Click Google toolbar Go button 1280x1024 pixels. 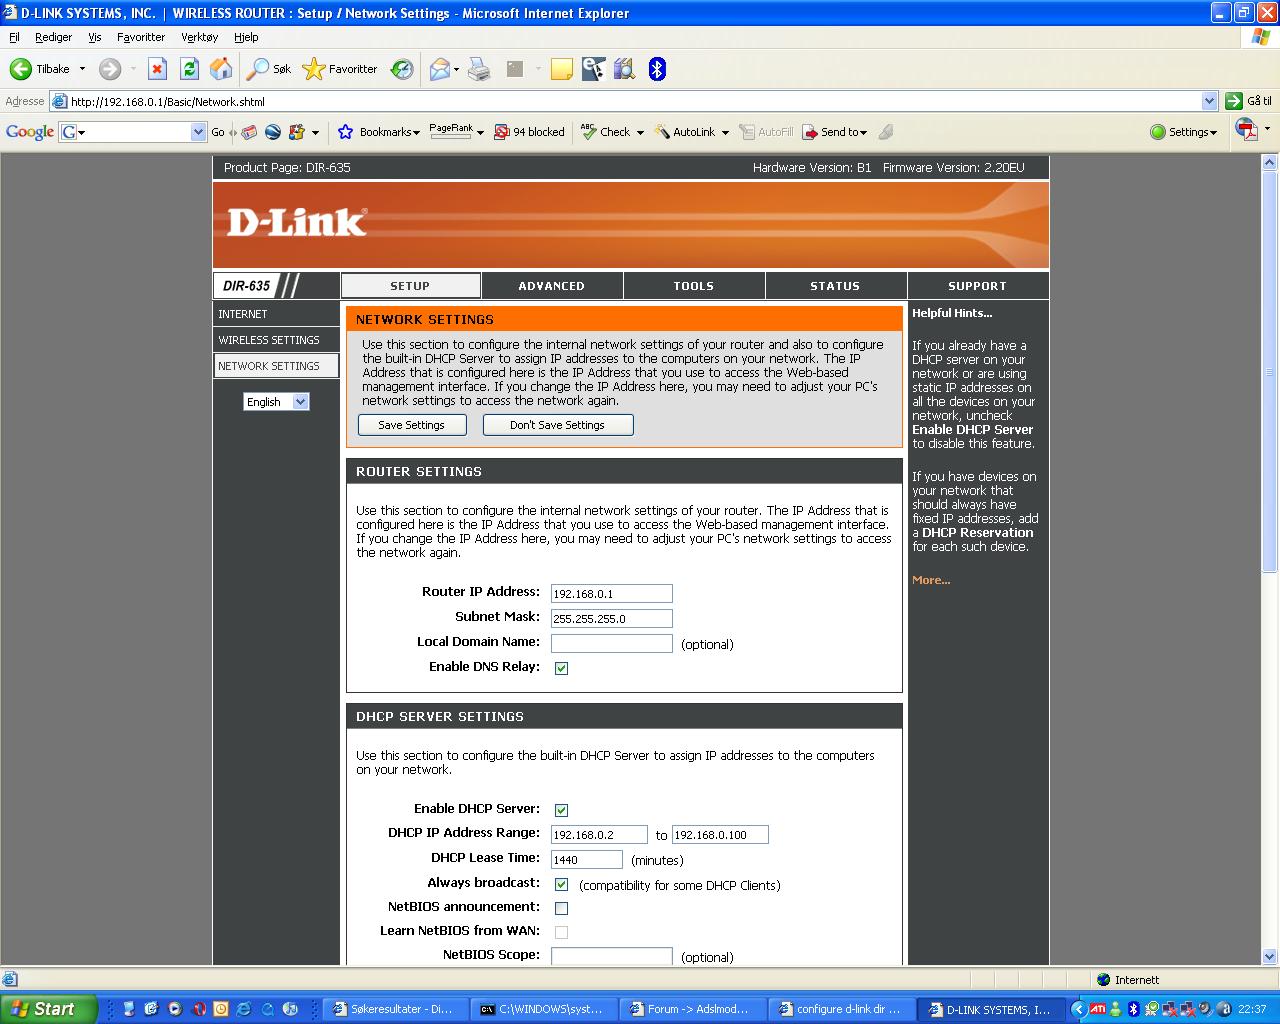click(x=218, y=132)
